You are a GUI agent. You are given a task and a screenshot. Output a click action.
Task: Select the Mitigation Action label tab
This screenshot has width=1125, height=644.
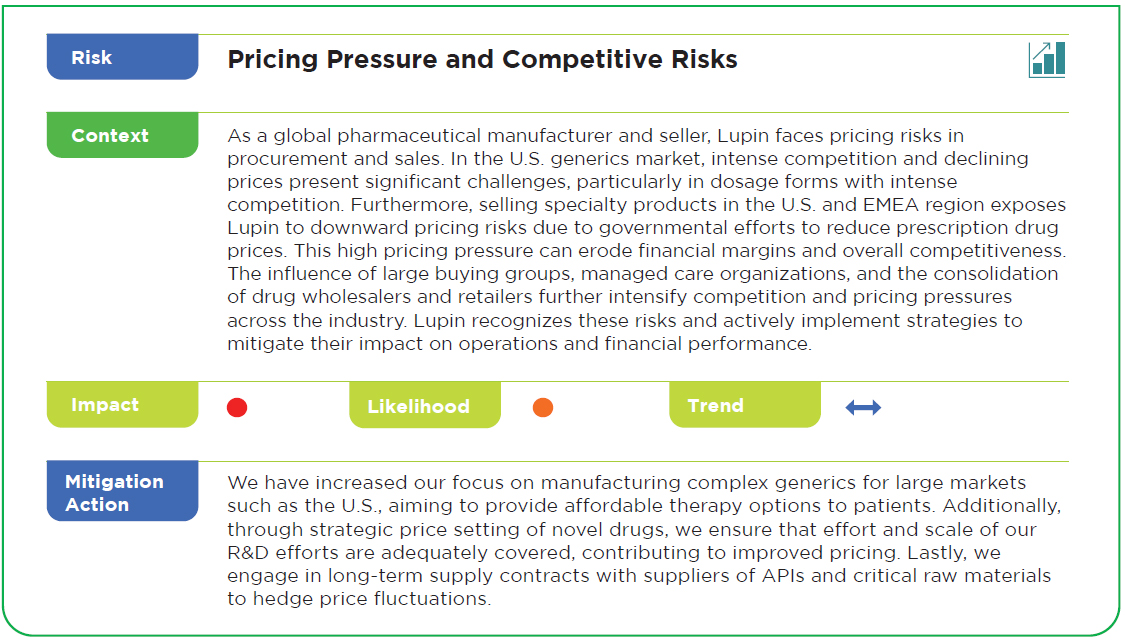tap(122, 491)
